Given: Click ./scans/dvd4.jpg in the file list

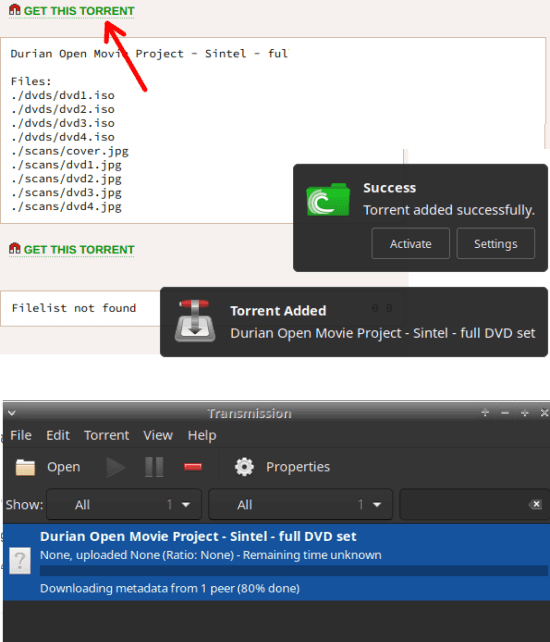Looking at the screenshot, I should tap(66, 207).
